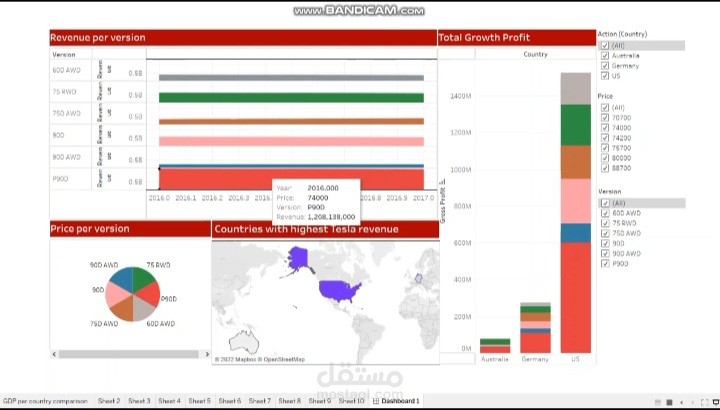Open the Sheet 7 tab
Image resolution: width=720 pixels, height=410 pixels.
[259, 401]
